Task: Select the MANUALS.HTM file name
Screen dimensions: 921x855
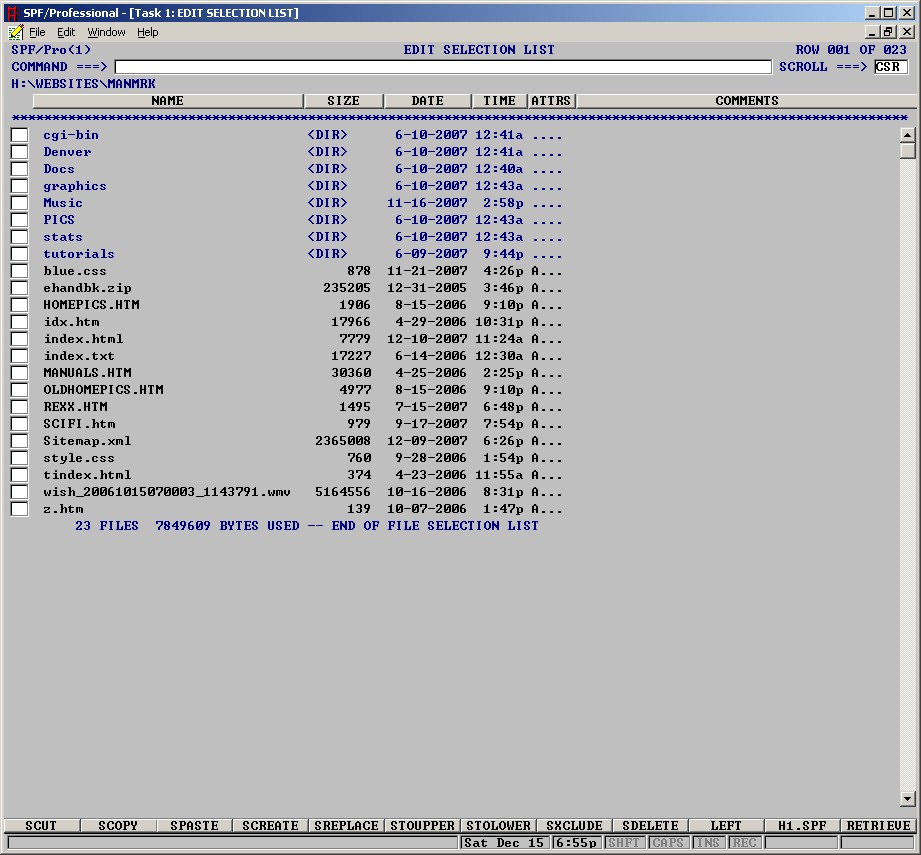Action: pos(88,373)
